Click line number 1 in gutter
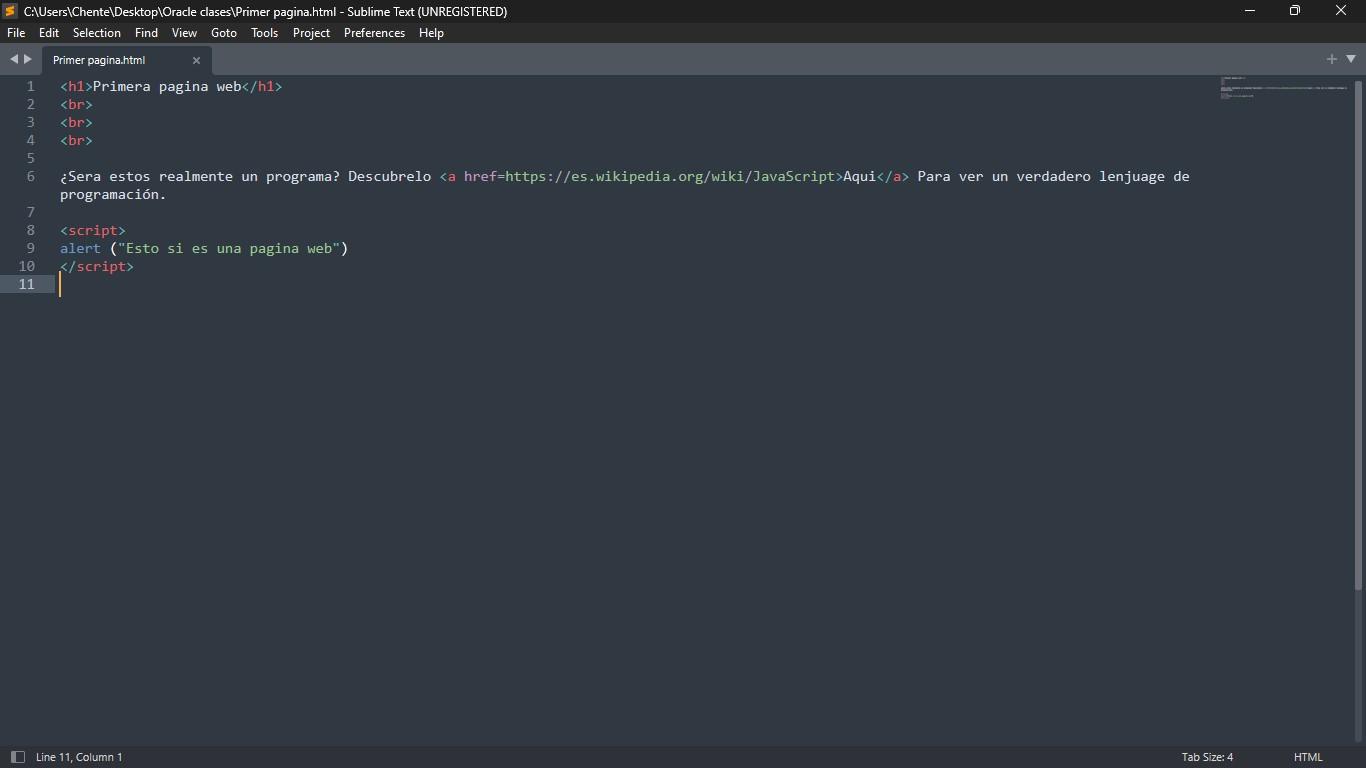This screenshot has height=768, width=1366. point(30,86)
